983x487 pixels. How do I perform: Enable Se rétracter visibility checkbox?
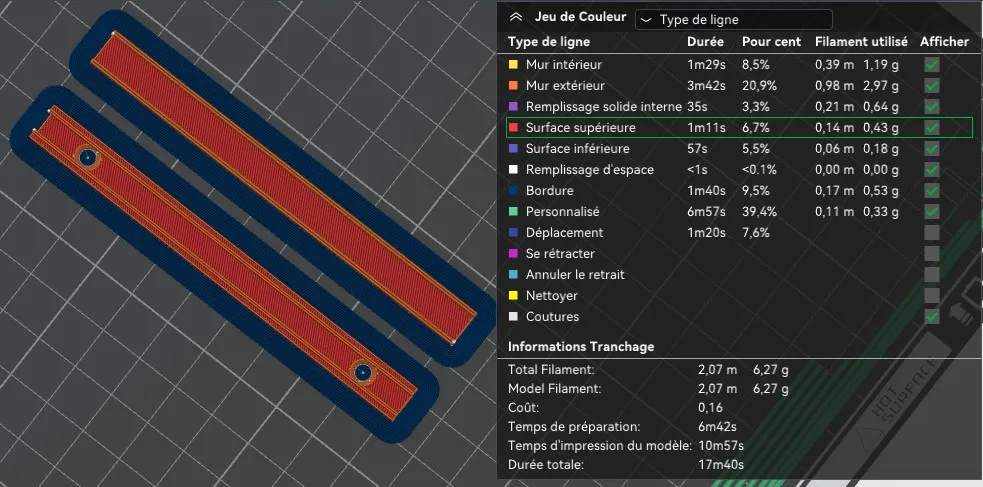[x=932, y=254]
